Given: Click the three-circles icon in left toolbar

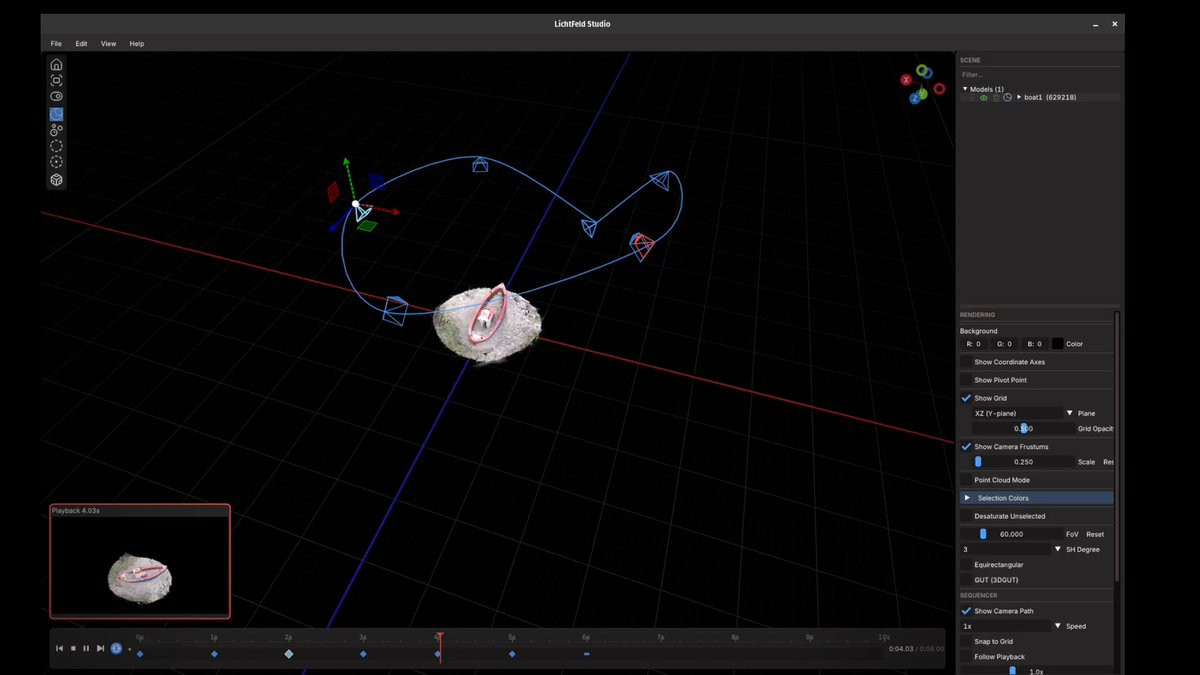Looking at the screenshot, I should [56, 130].
